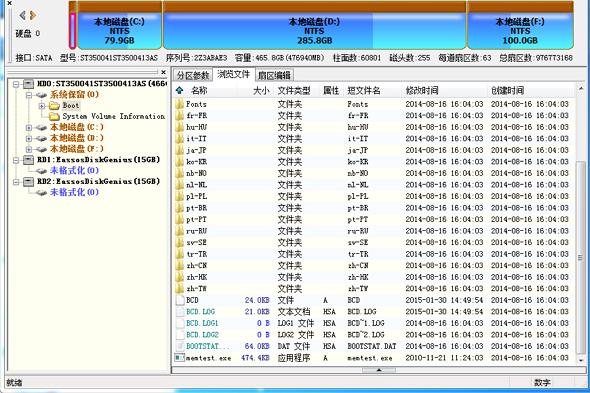This screenshot has height=393, width=590.
Task: Click zh-CN folder icon
Action: 180,266
